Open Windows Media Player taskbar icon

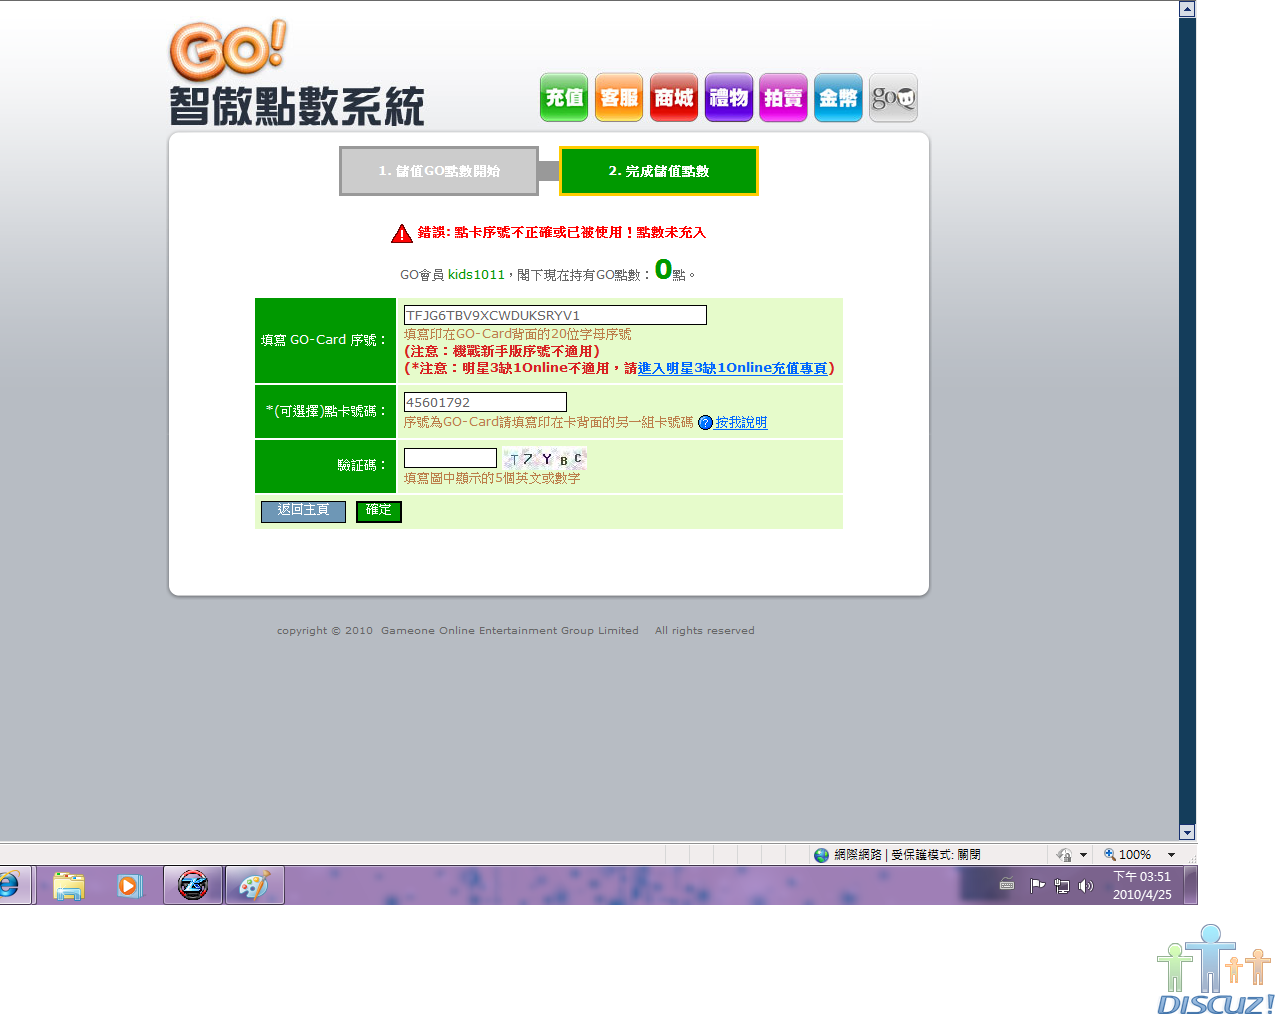click(x=130, y=886)
